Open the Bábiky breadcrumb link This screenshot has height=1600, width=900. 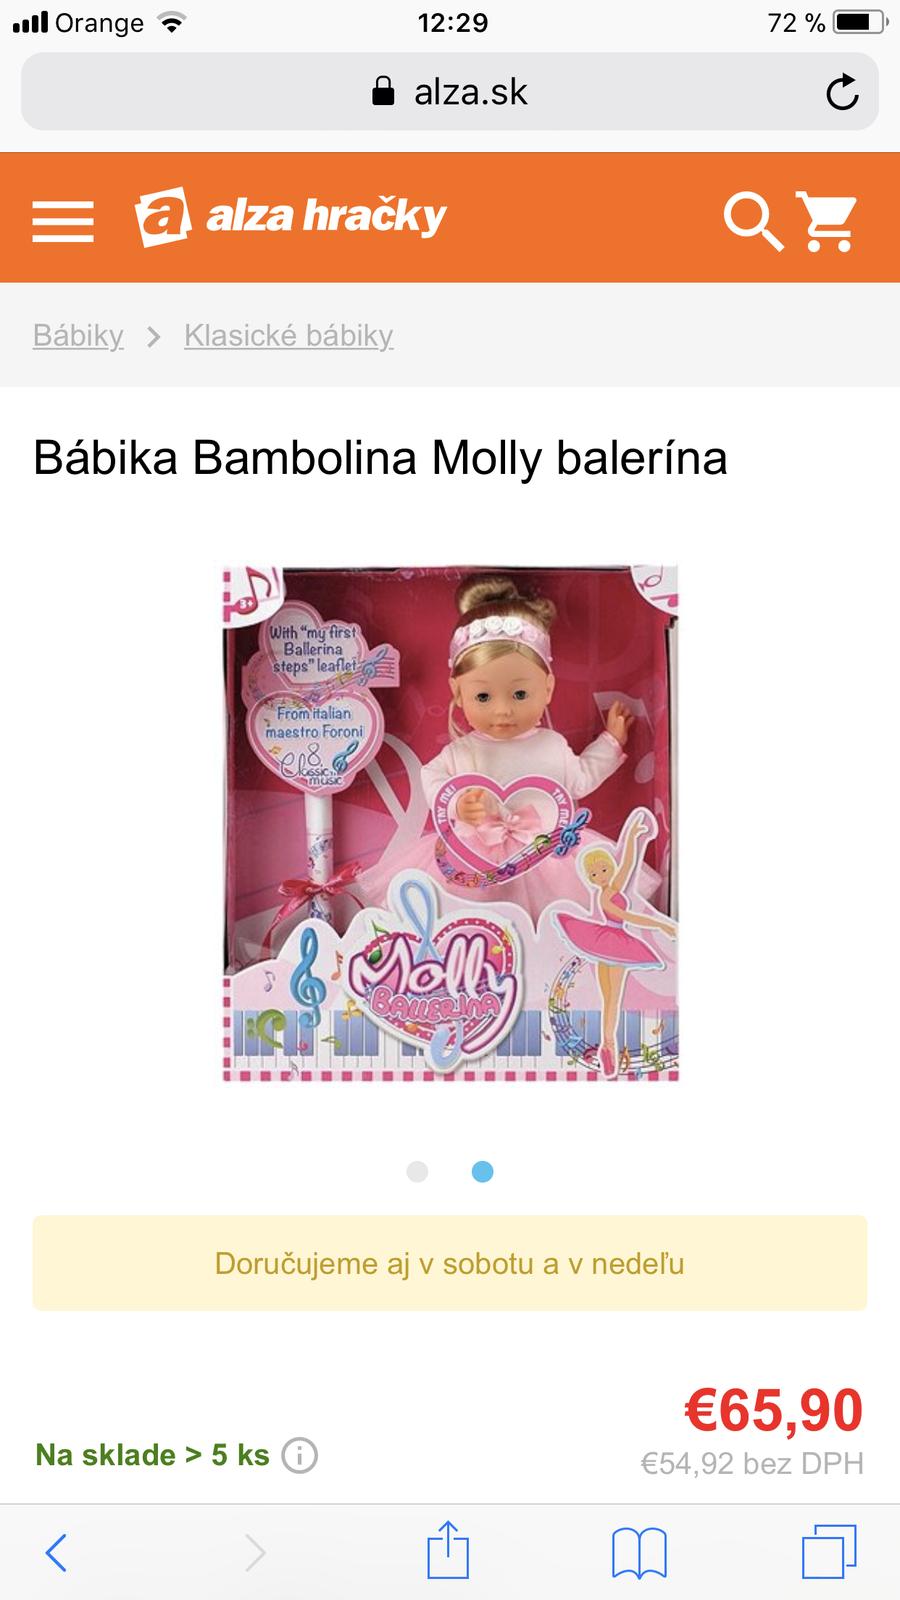tap(78, 335)
